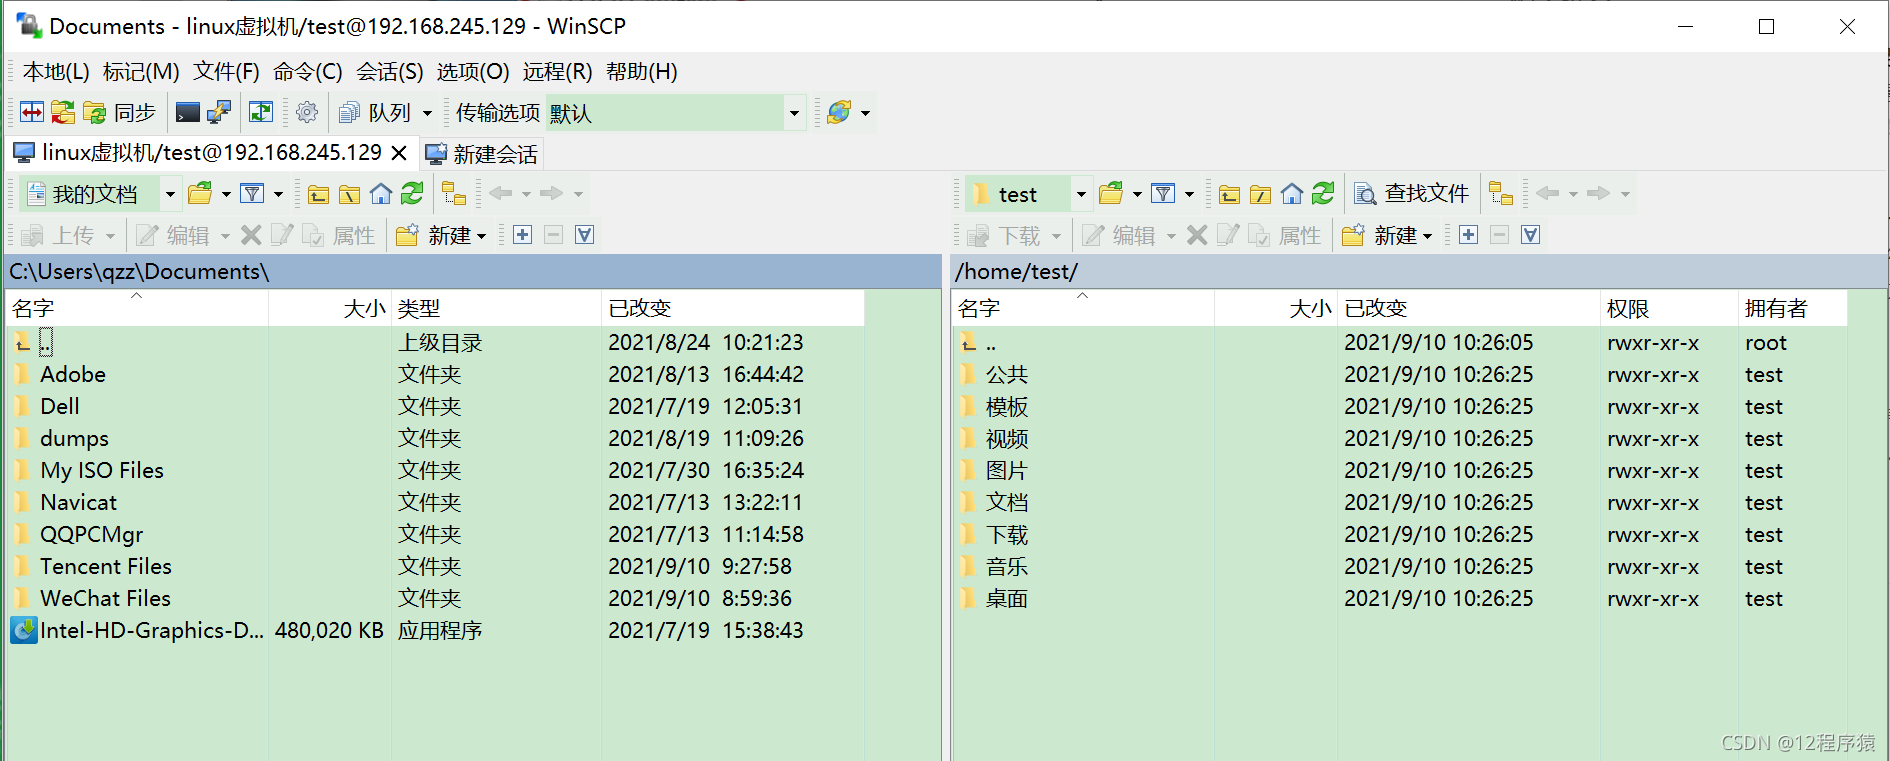The image size is (1890, 761).
Task: Sort local files by 名字 column header
Action: [x=138, y=308]
